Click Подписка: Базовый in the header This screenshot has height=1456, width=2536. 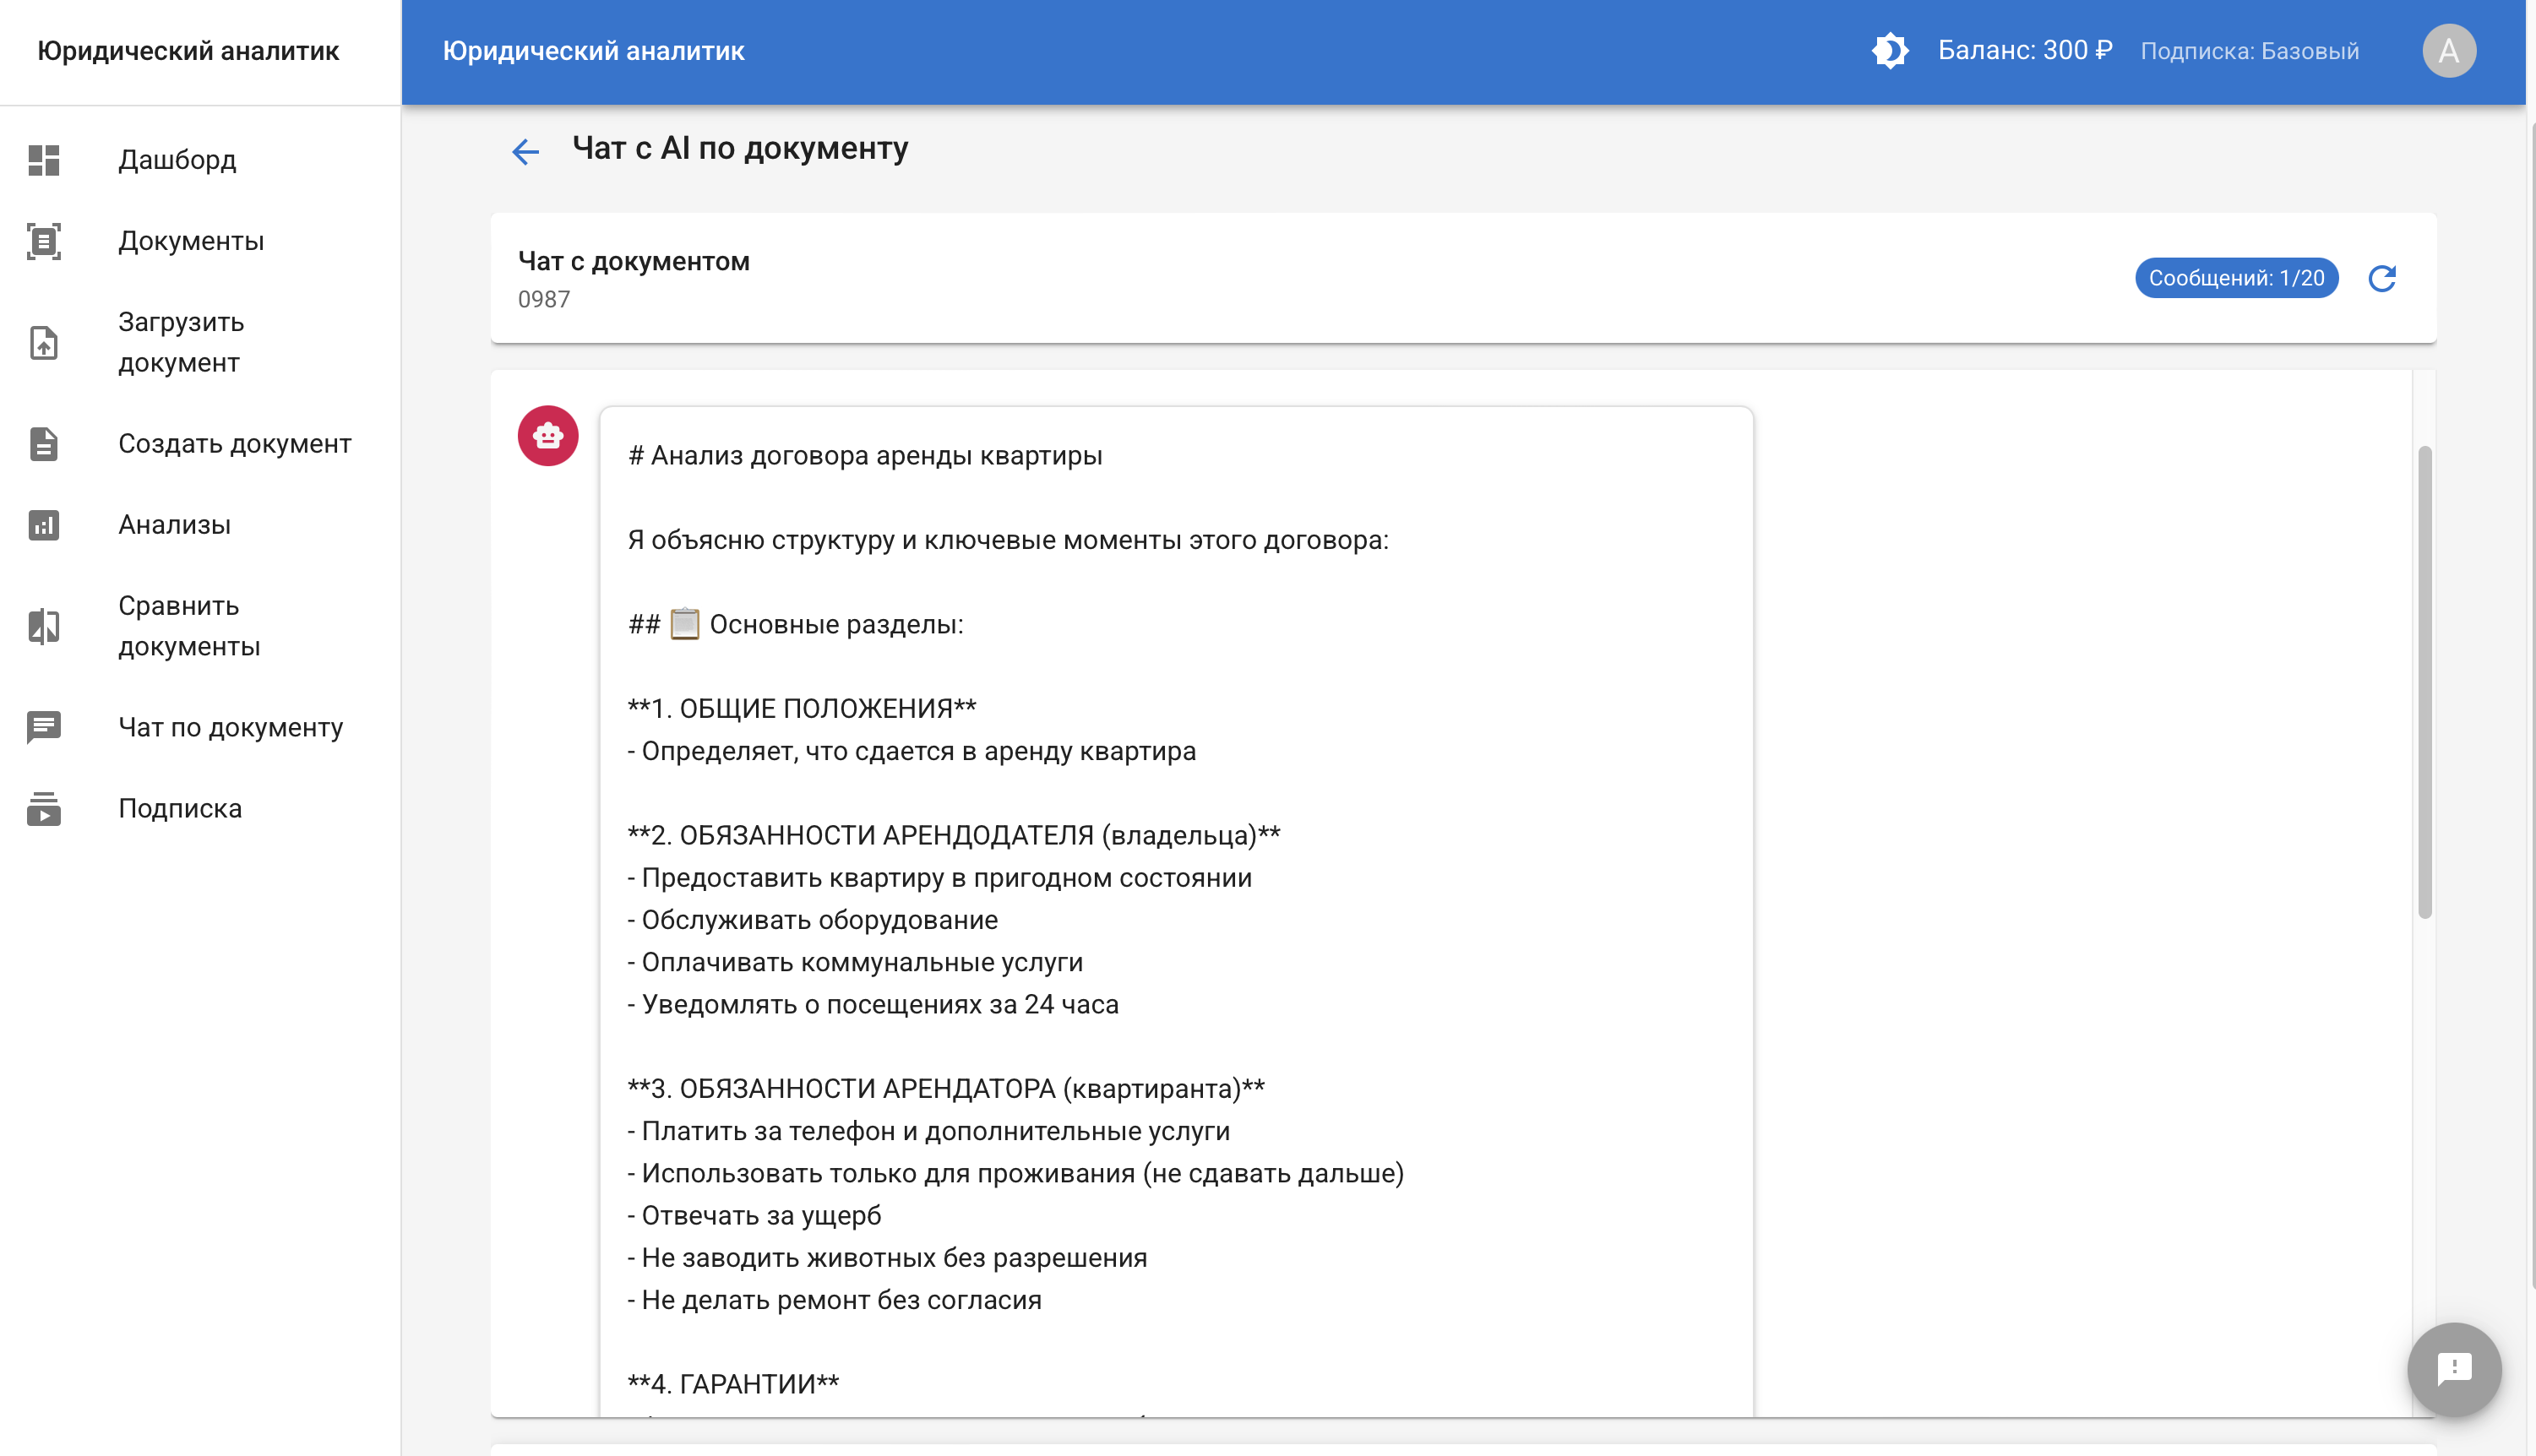2250,50
